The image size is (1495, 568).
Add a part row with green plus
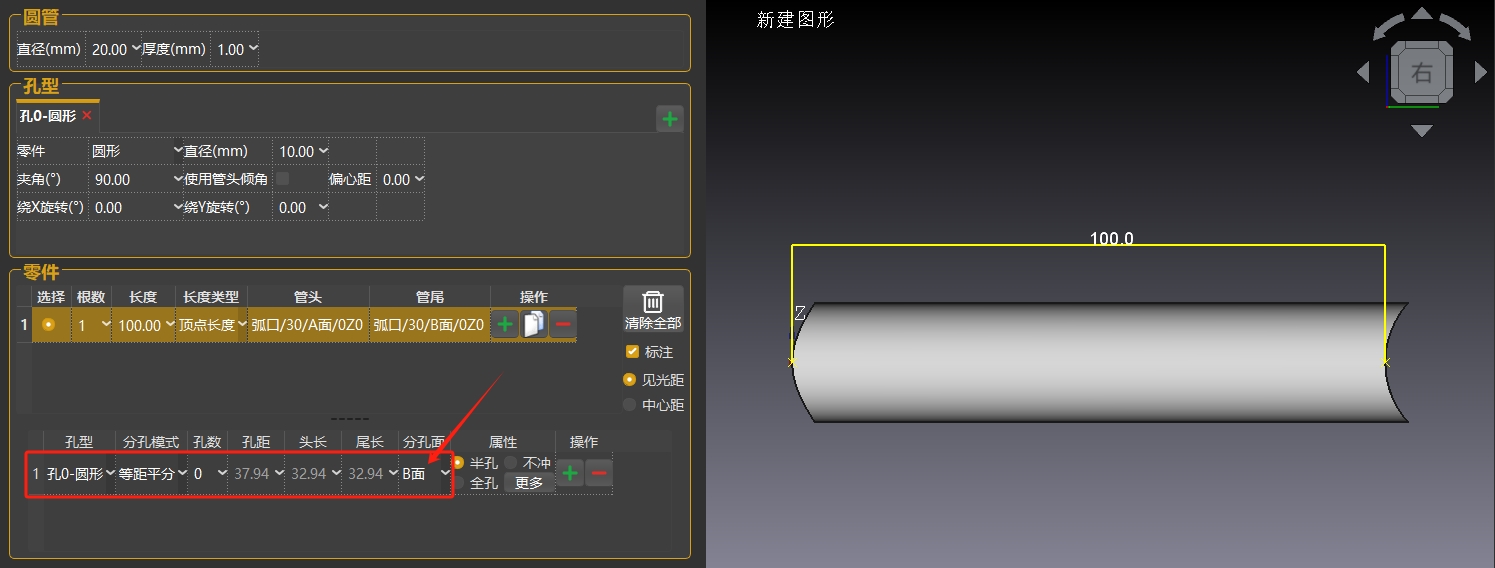(505, 325)
